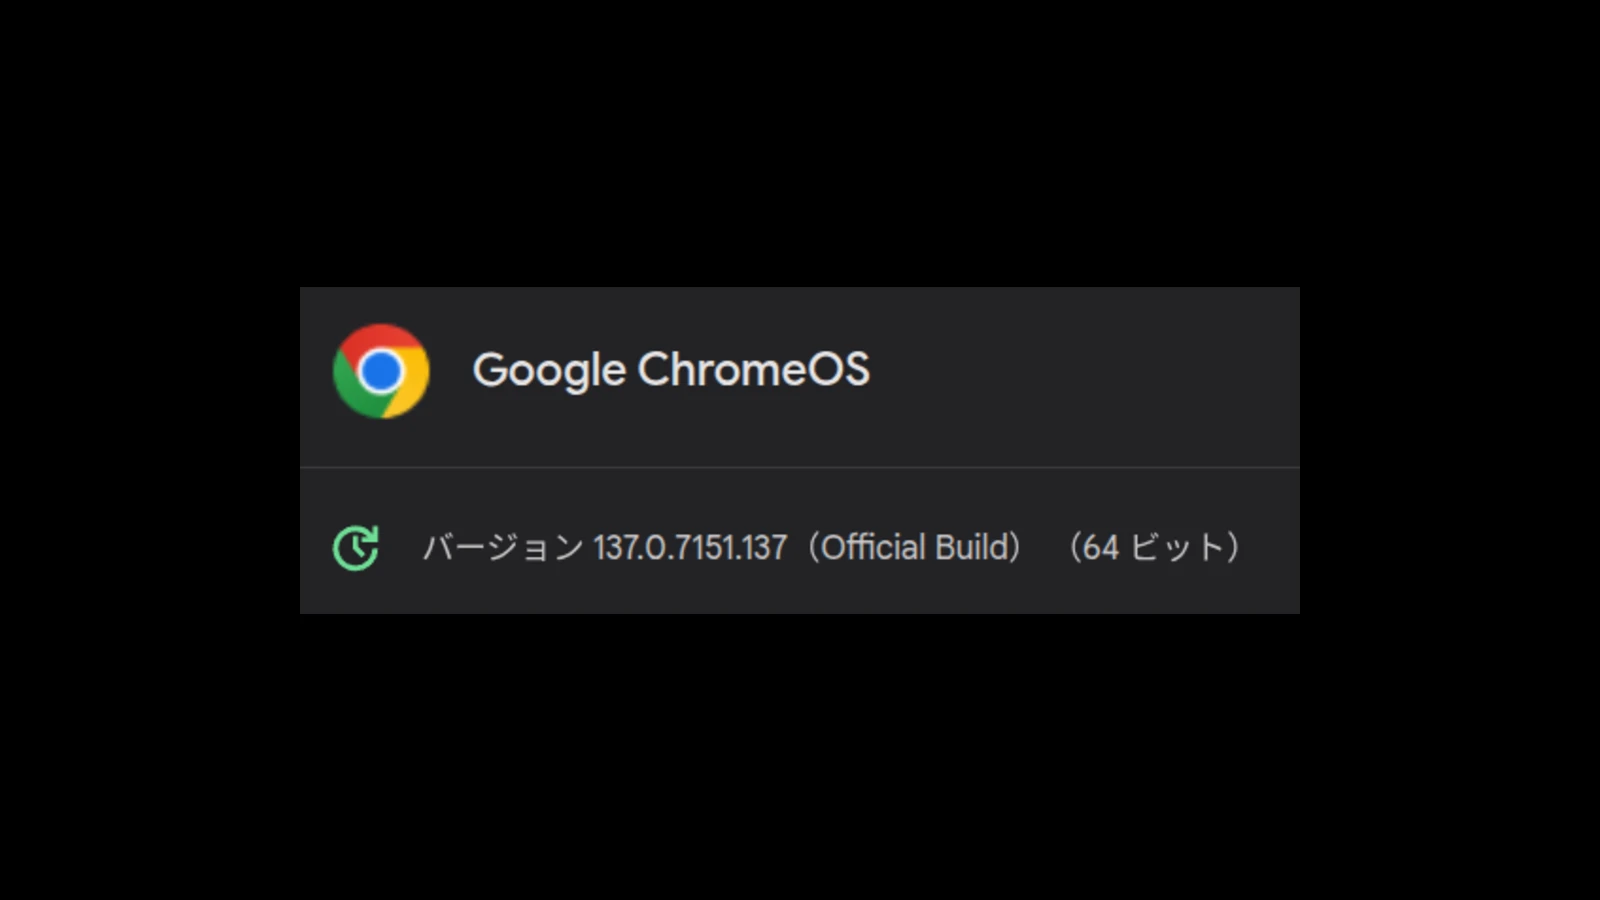This screenshot has width=1600, height=900.
Task: Click the red segment of Chrome logo
Action: [x=381, y=338]
